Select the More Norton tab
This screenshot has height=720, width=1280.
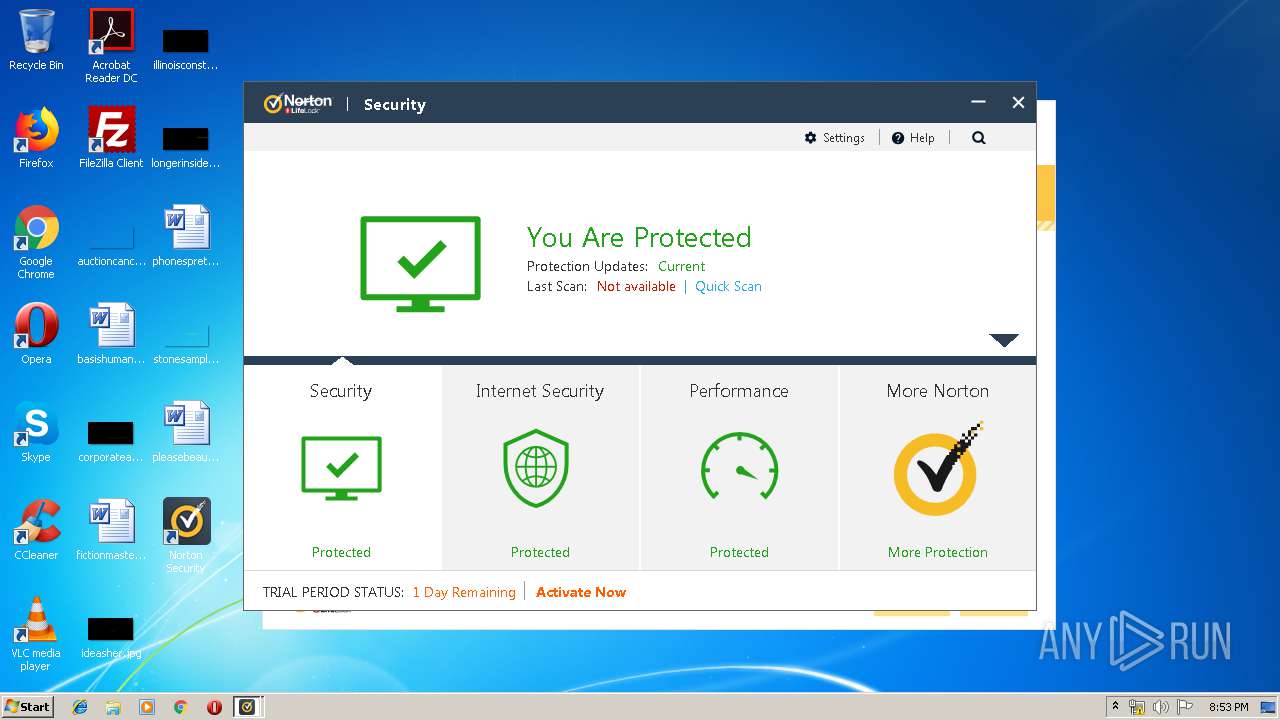coord(937,468)
